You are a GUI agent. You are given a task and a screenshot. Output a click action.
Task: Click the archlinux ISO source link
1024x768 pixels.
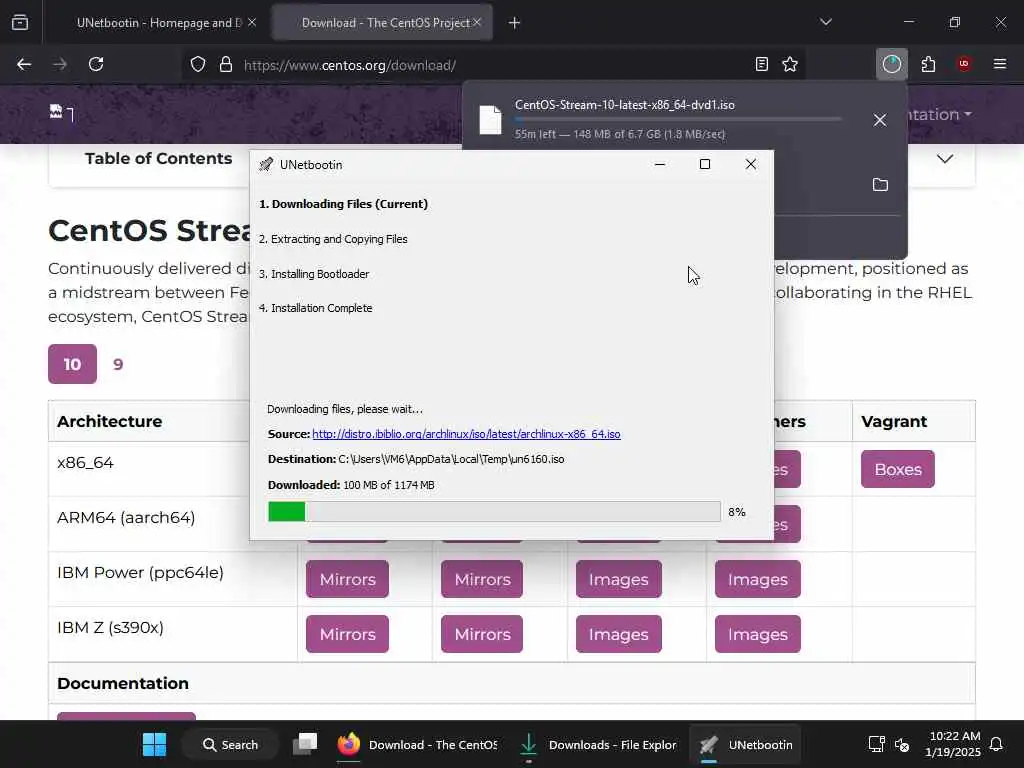pyautogui.click(x=466, y=434)
